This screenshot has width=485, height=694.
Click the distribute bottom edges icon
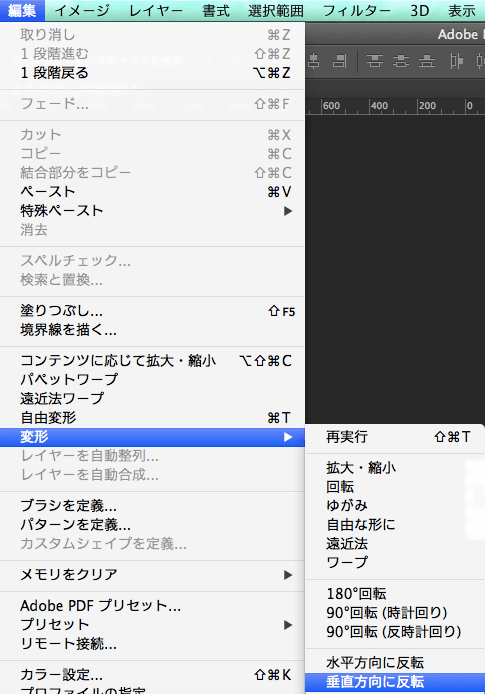click(427, 61)
